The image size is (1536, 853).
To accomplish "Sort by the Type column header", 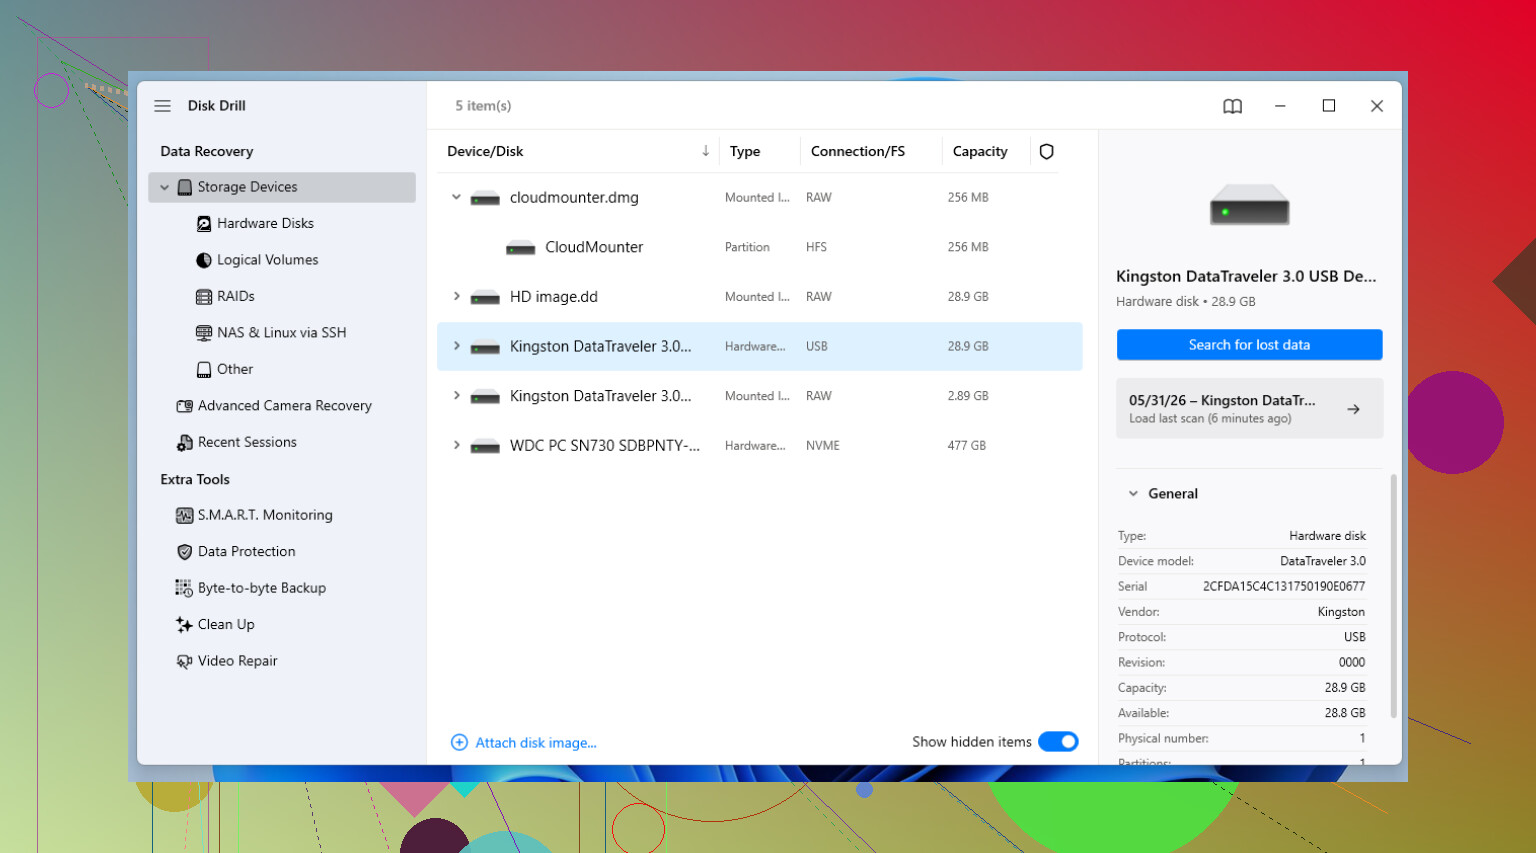I will pos(745,152).
